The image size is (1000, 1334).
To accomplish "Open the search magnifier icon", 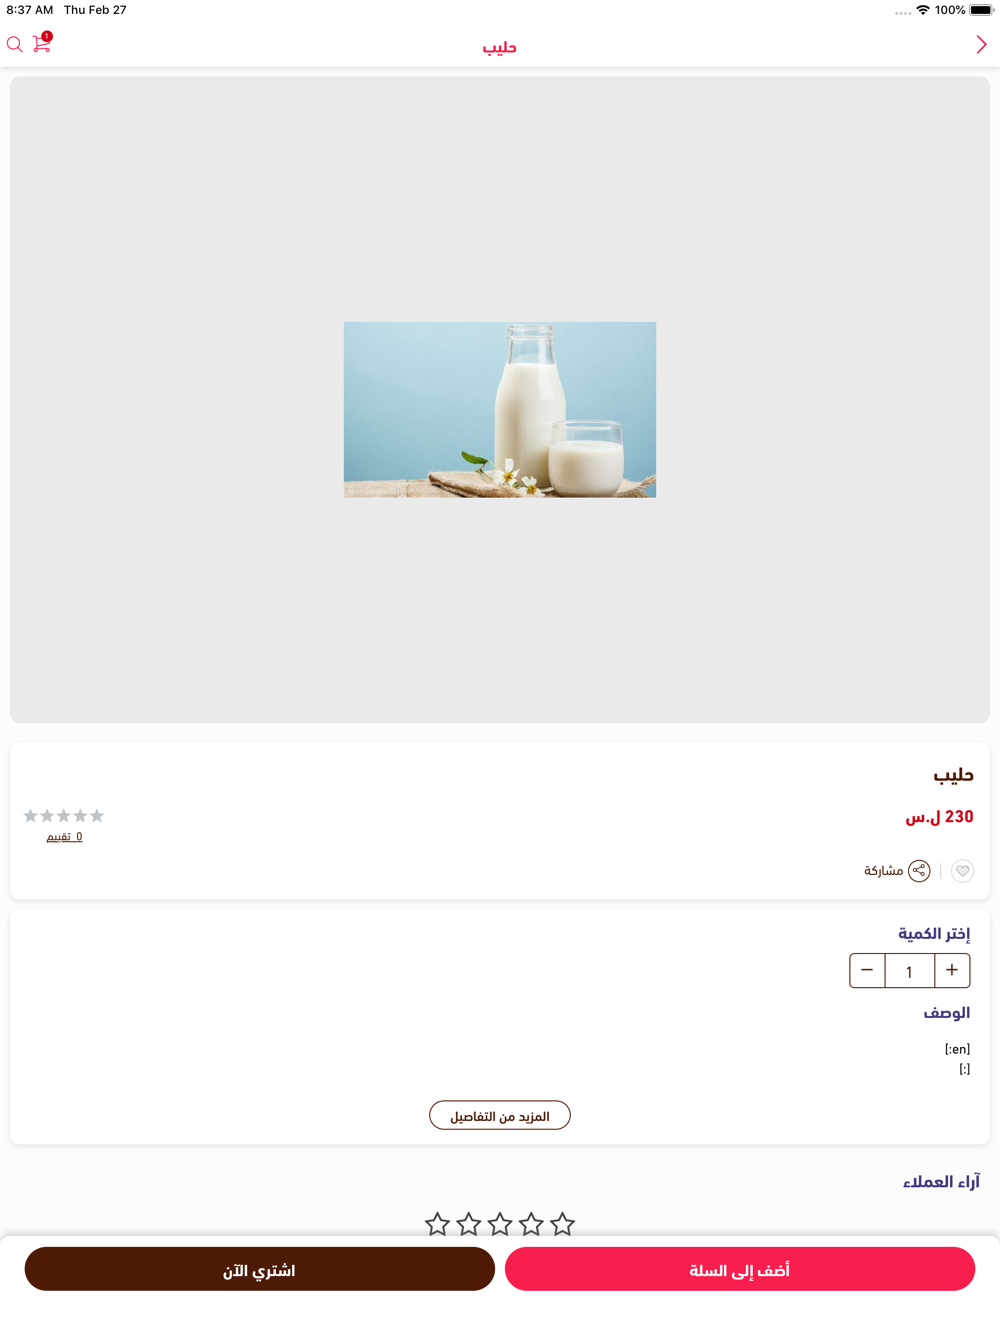I will (x=15, y=44).
